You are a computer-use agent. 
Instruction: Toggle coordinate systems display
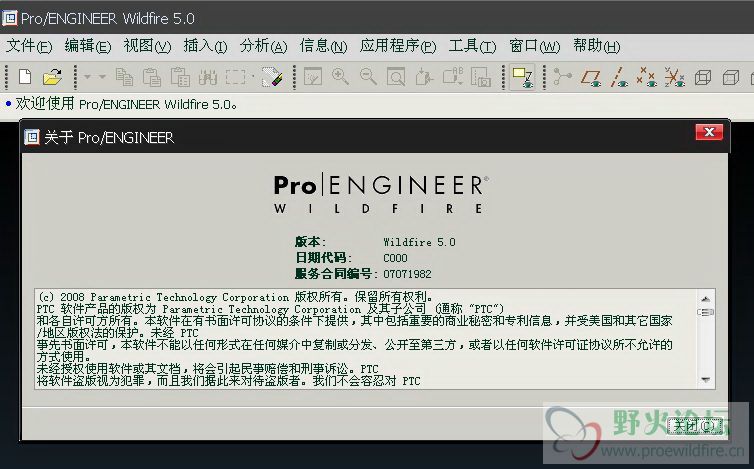coord(674,77)
